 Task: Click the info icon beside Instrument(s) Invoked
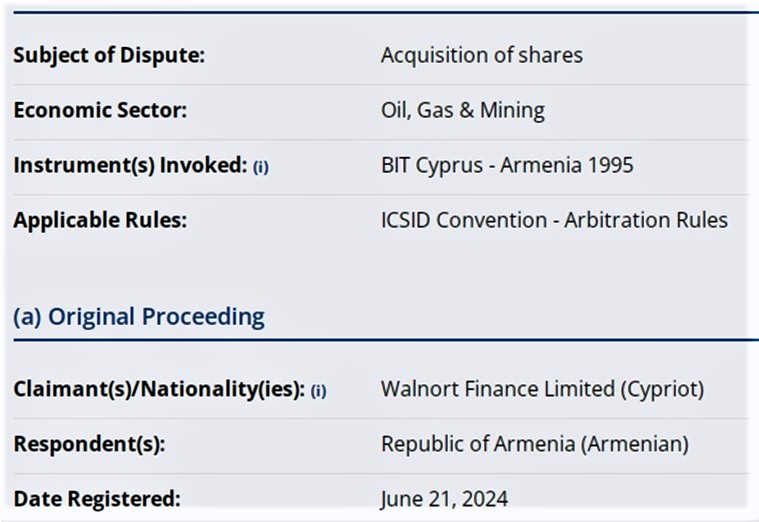(260, 168)
